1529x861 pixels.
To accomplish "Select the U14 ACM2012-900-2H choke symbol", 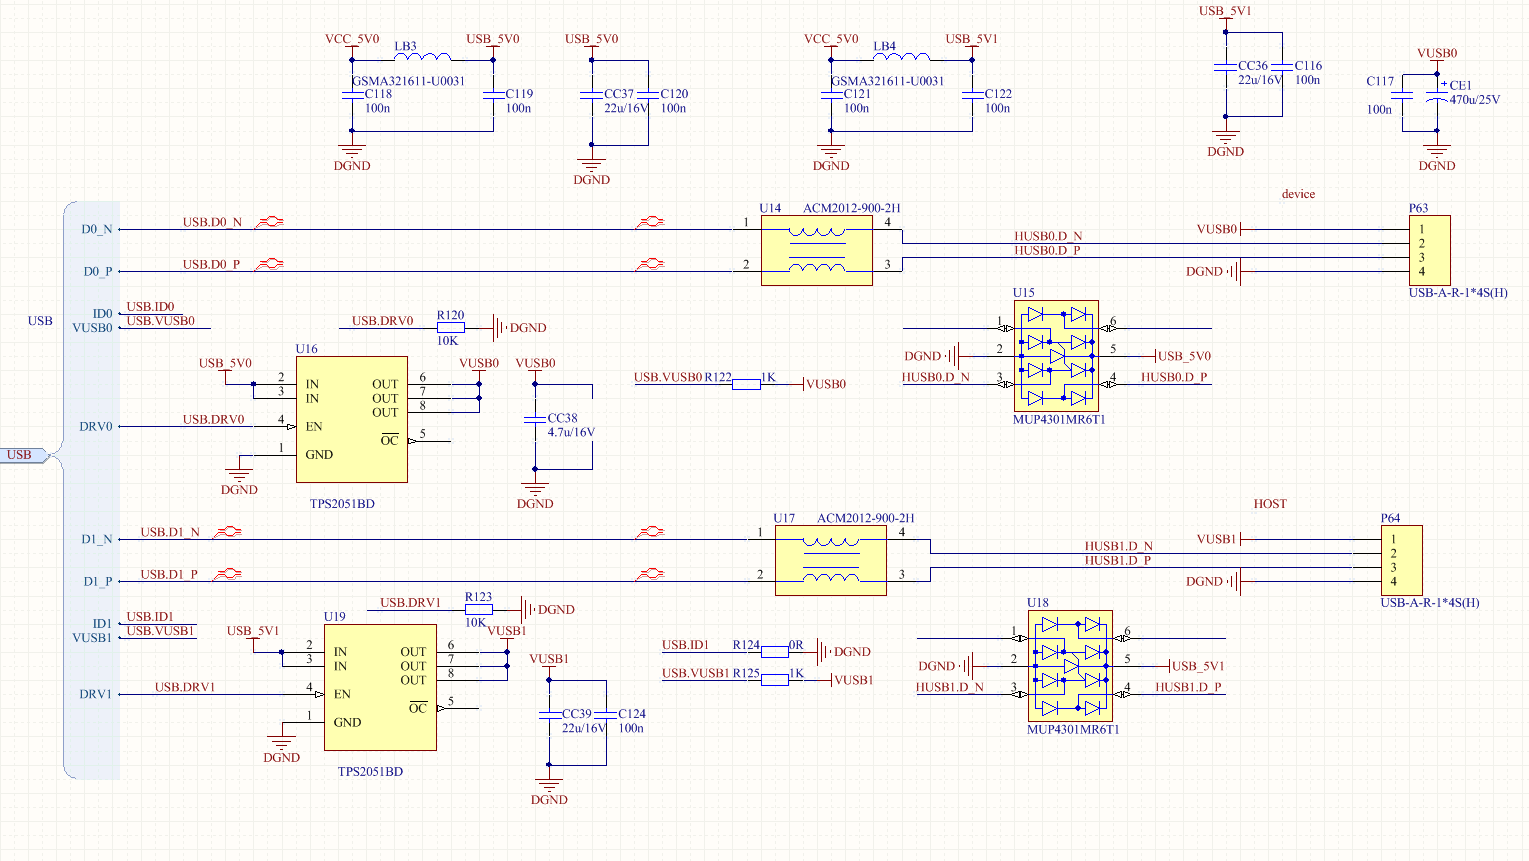I will pos(816,250).
